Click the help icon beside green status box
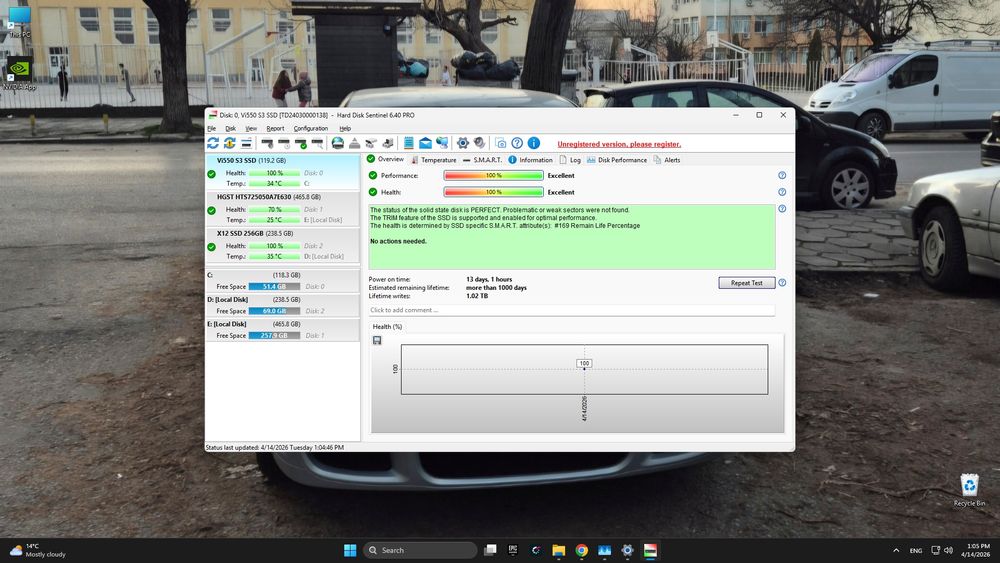 (782, 208)
